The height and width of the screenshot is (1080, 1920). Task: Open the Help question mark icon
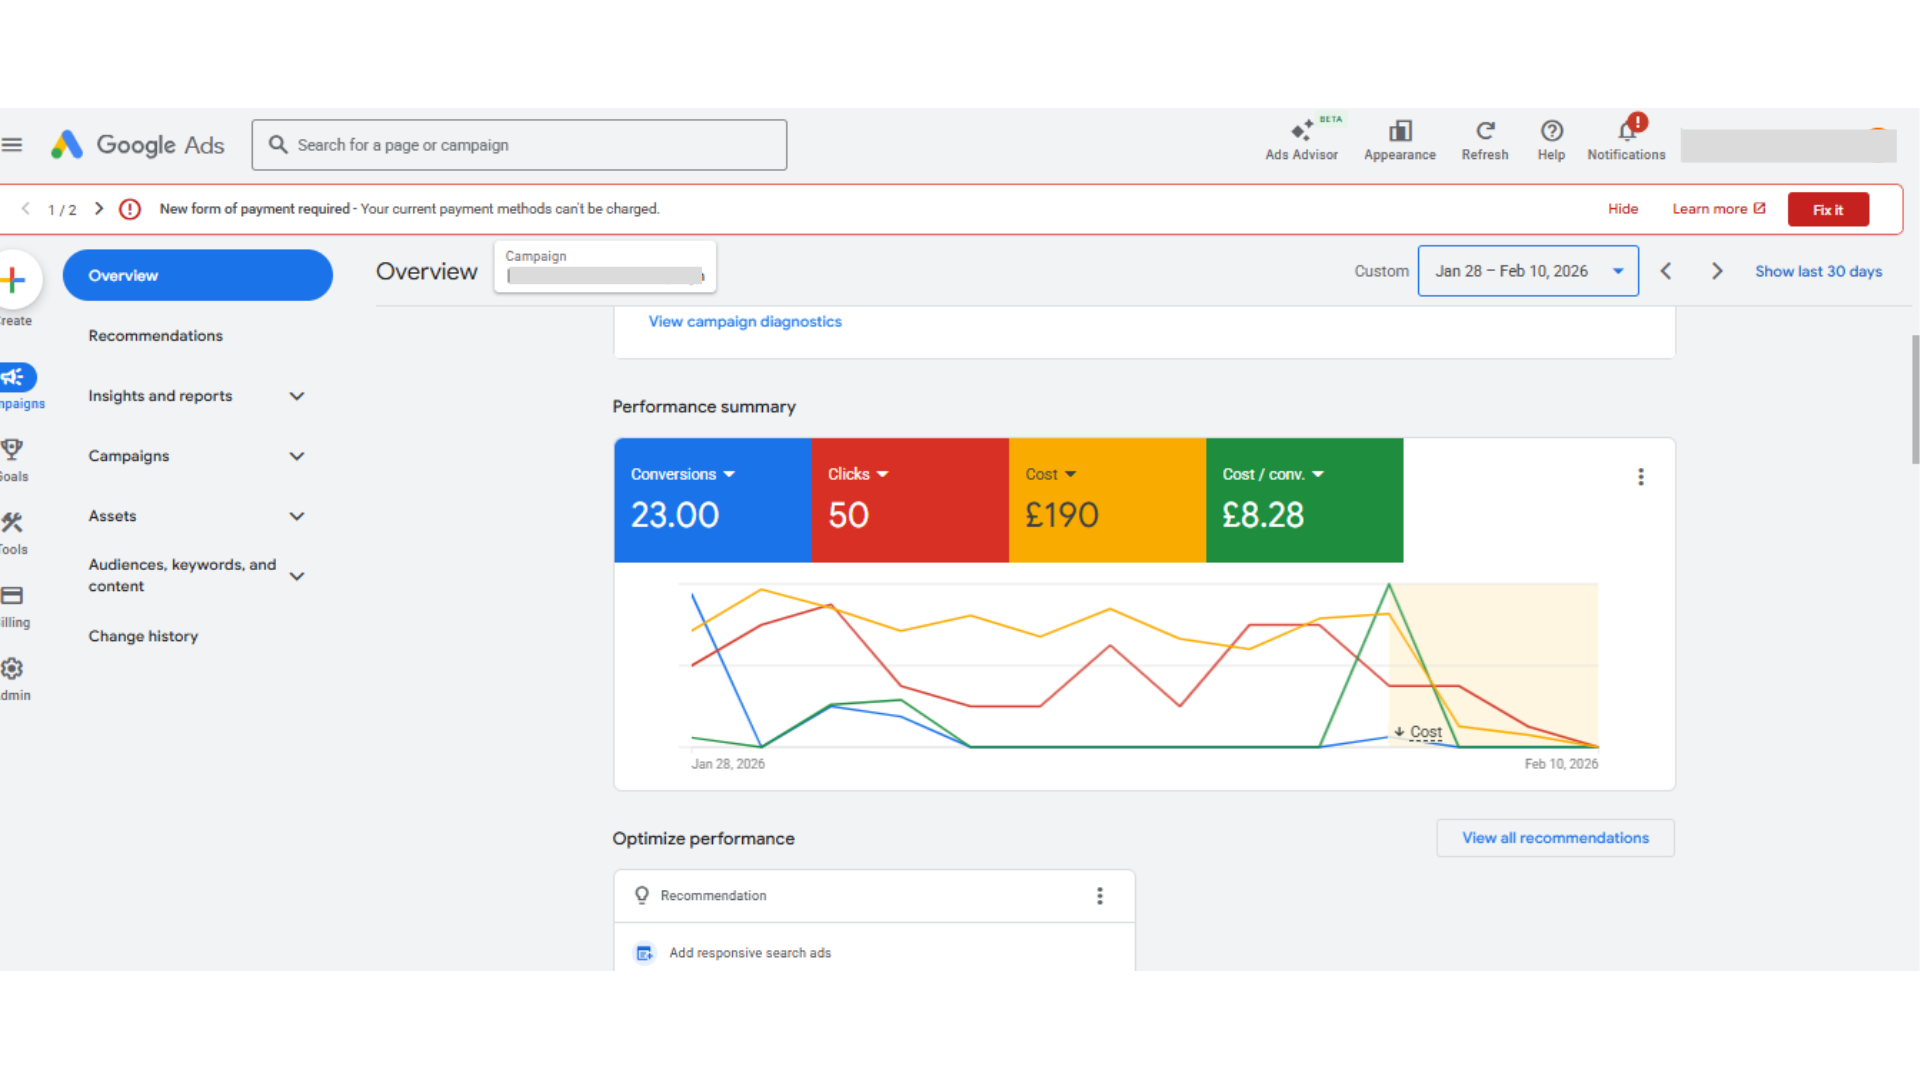coord(1551,132)
